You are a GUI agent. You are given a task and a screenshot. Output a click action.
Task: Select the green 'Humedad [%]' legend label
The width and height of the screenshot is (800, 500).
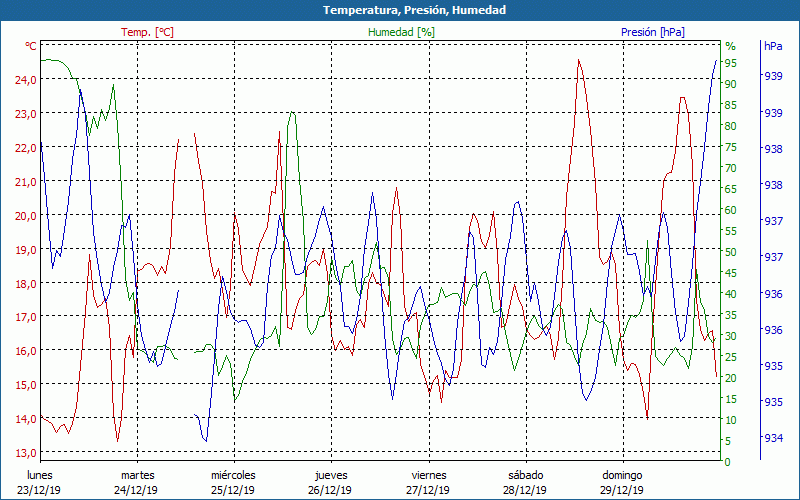point(402,32)
